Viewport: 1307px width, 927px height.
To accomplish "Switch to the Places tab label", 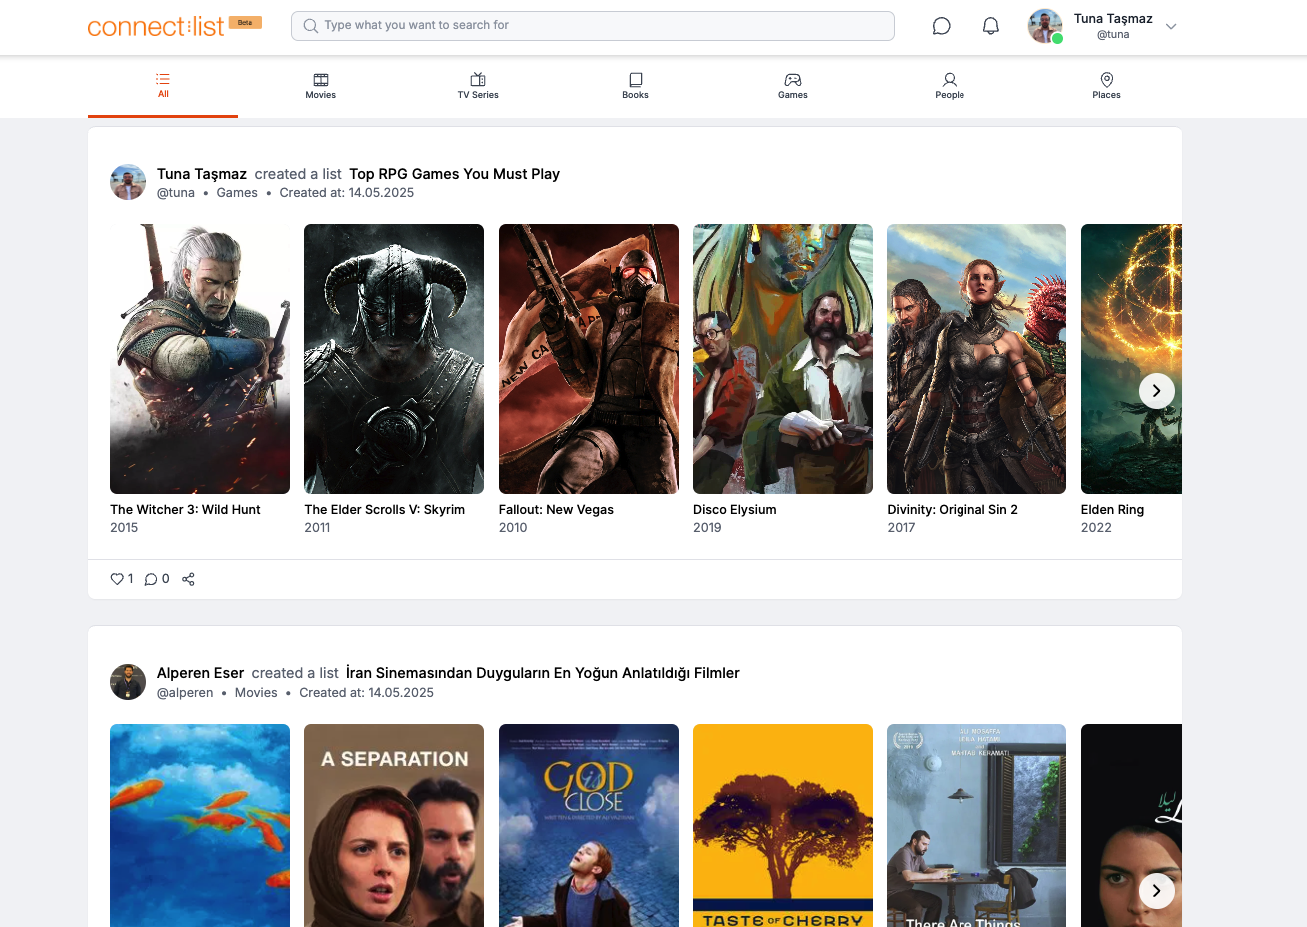I will [1107, 95].
